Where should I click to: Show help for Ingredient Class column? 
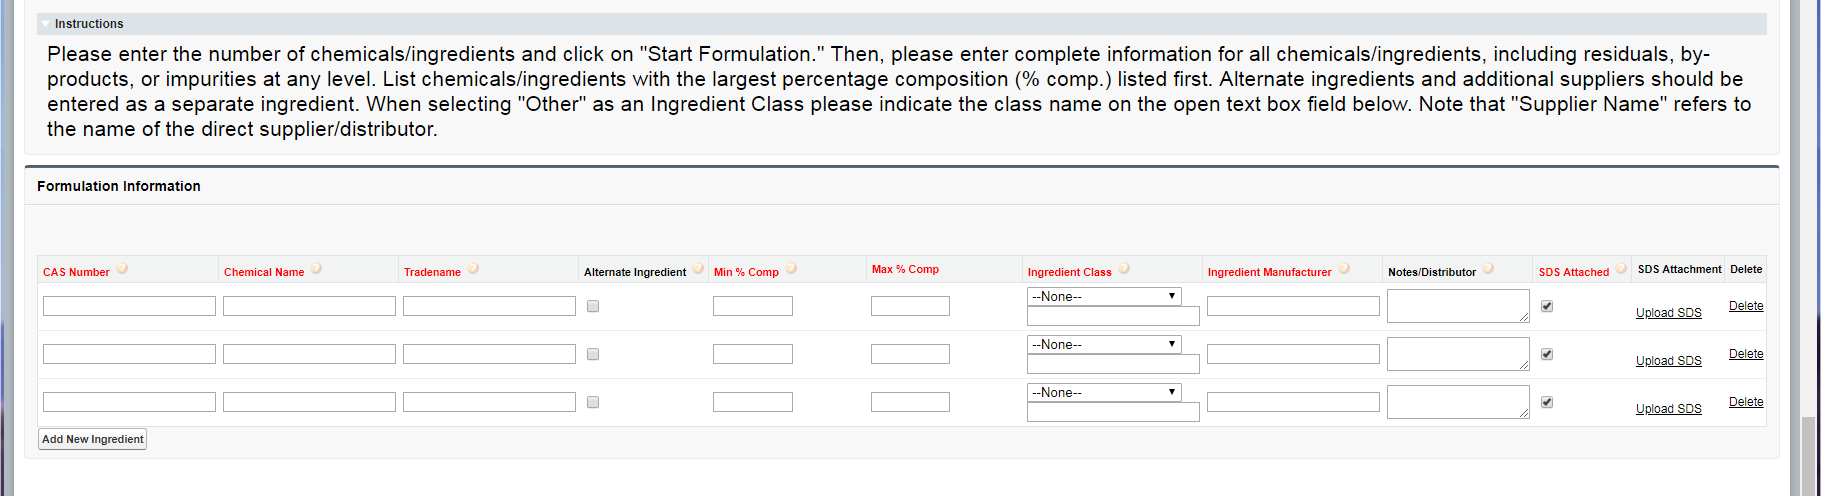click(1124, 269)
